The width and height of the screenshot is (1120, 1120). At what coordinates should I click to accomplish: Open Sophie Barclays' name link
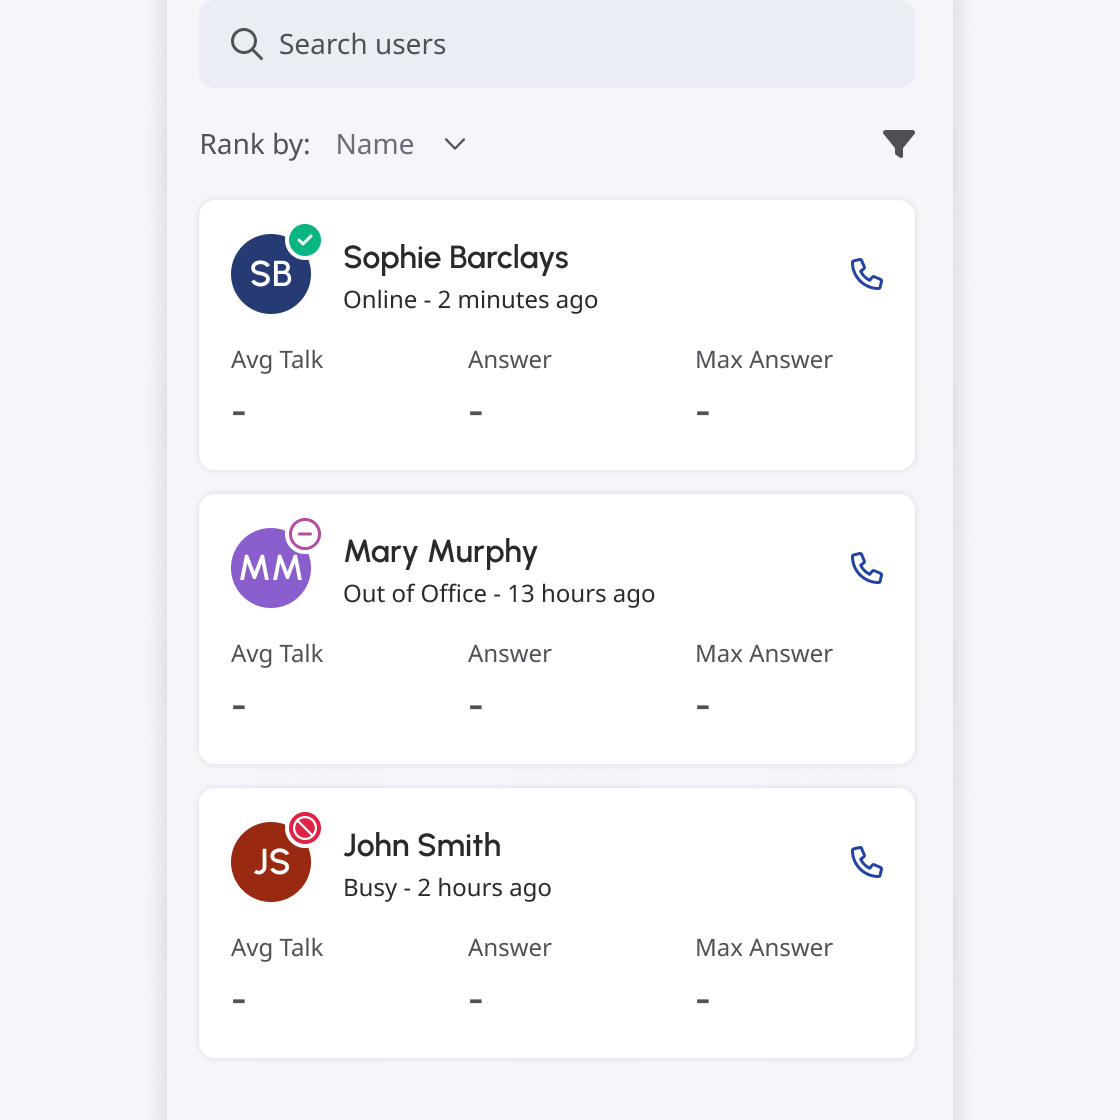point(455,258)
